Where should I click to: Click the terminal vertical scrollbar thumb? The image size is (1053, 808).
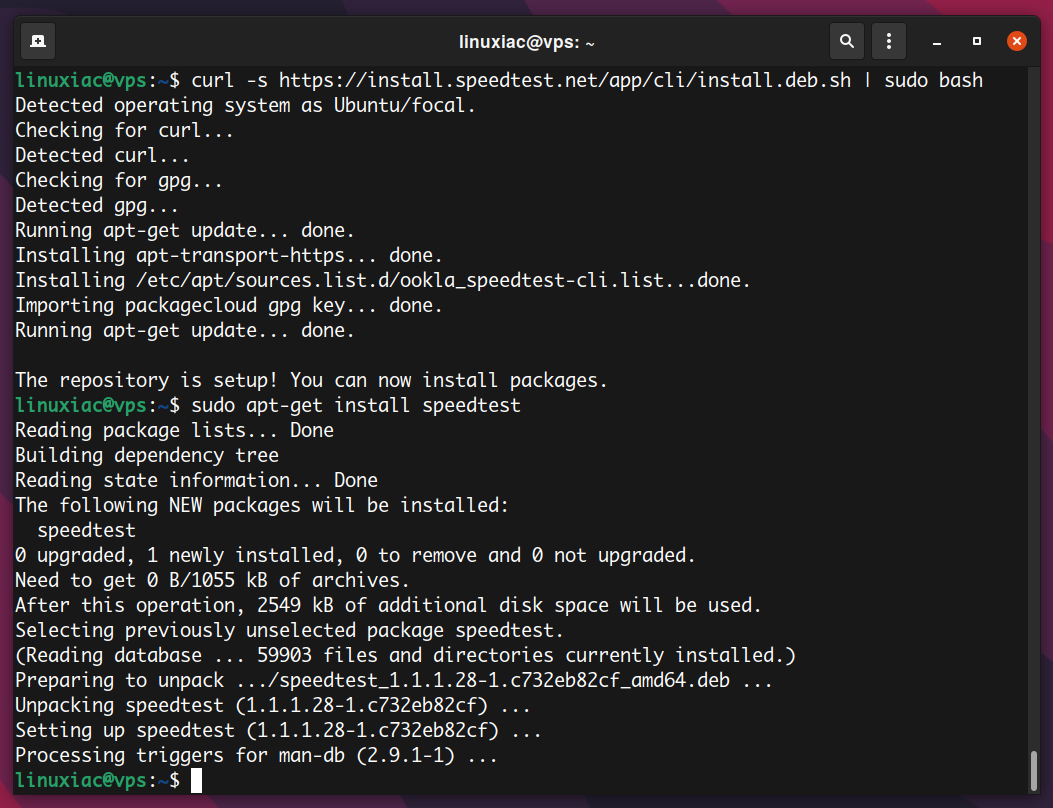tap(1034, 771)
